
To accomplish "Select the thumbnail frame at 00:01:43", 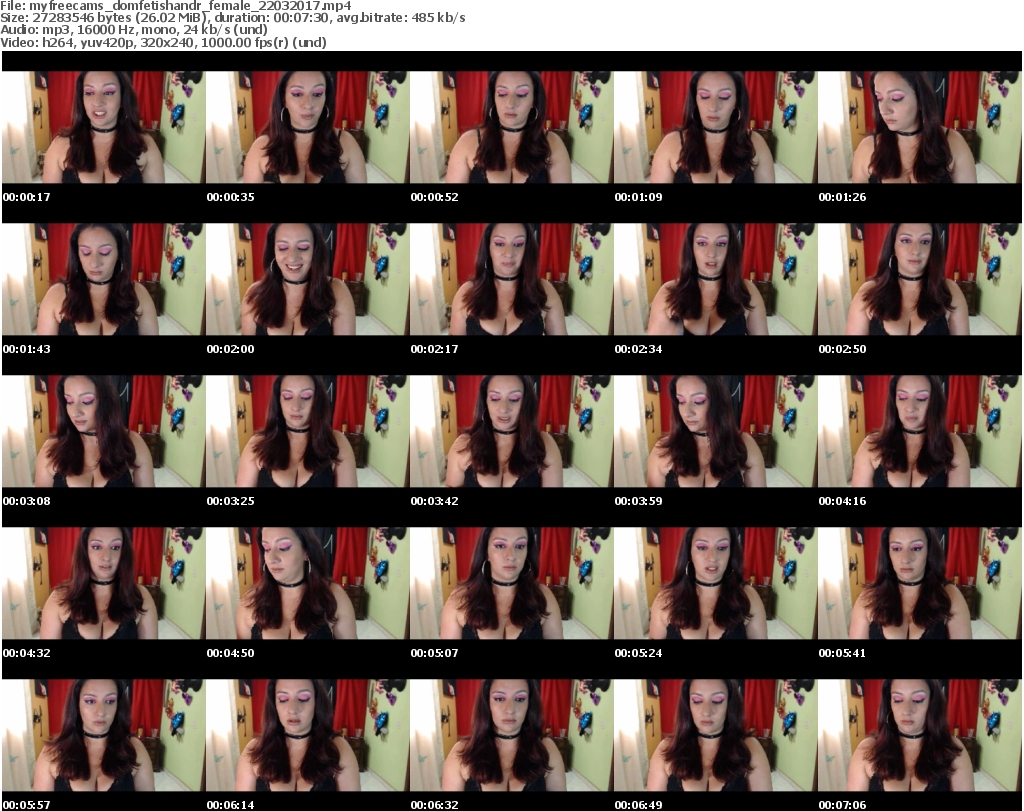I will pyautogui.click(x=104, y=279).
